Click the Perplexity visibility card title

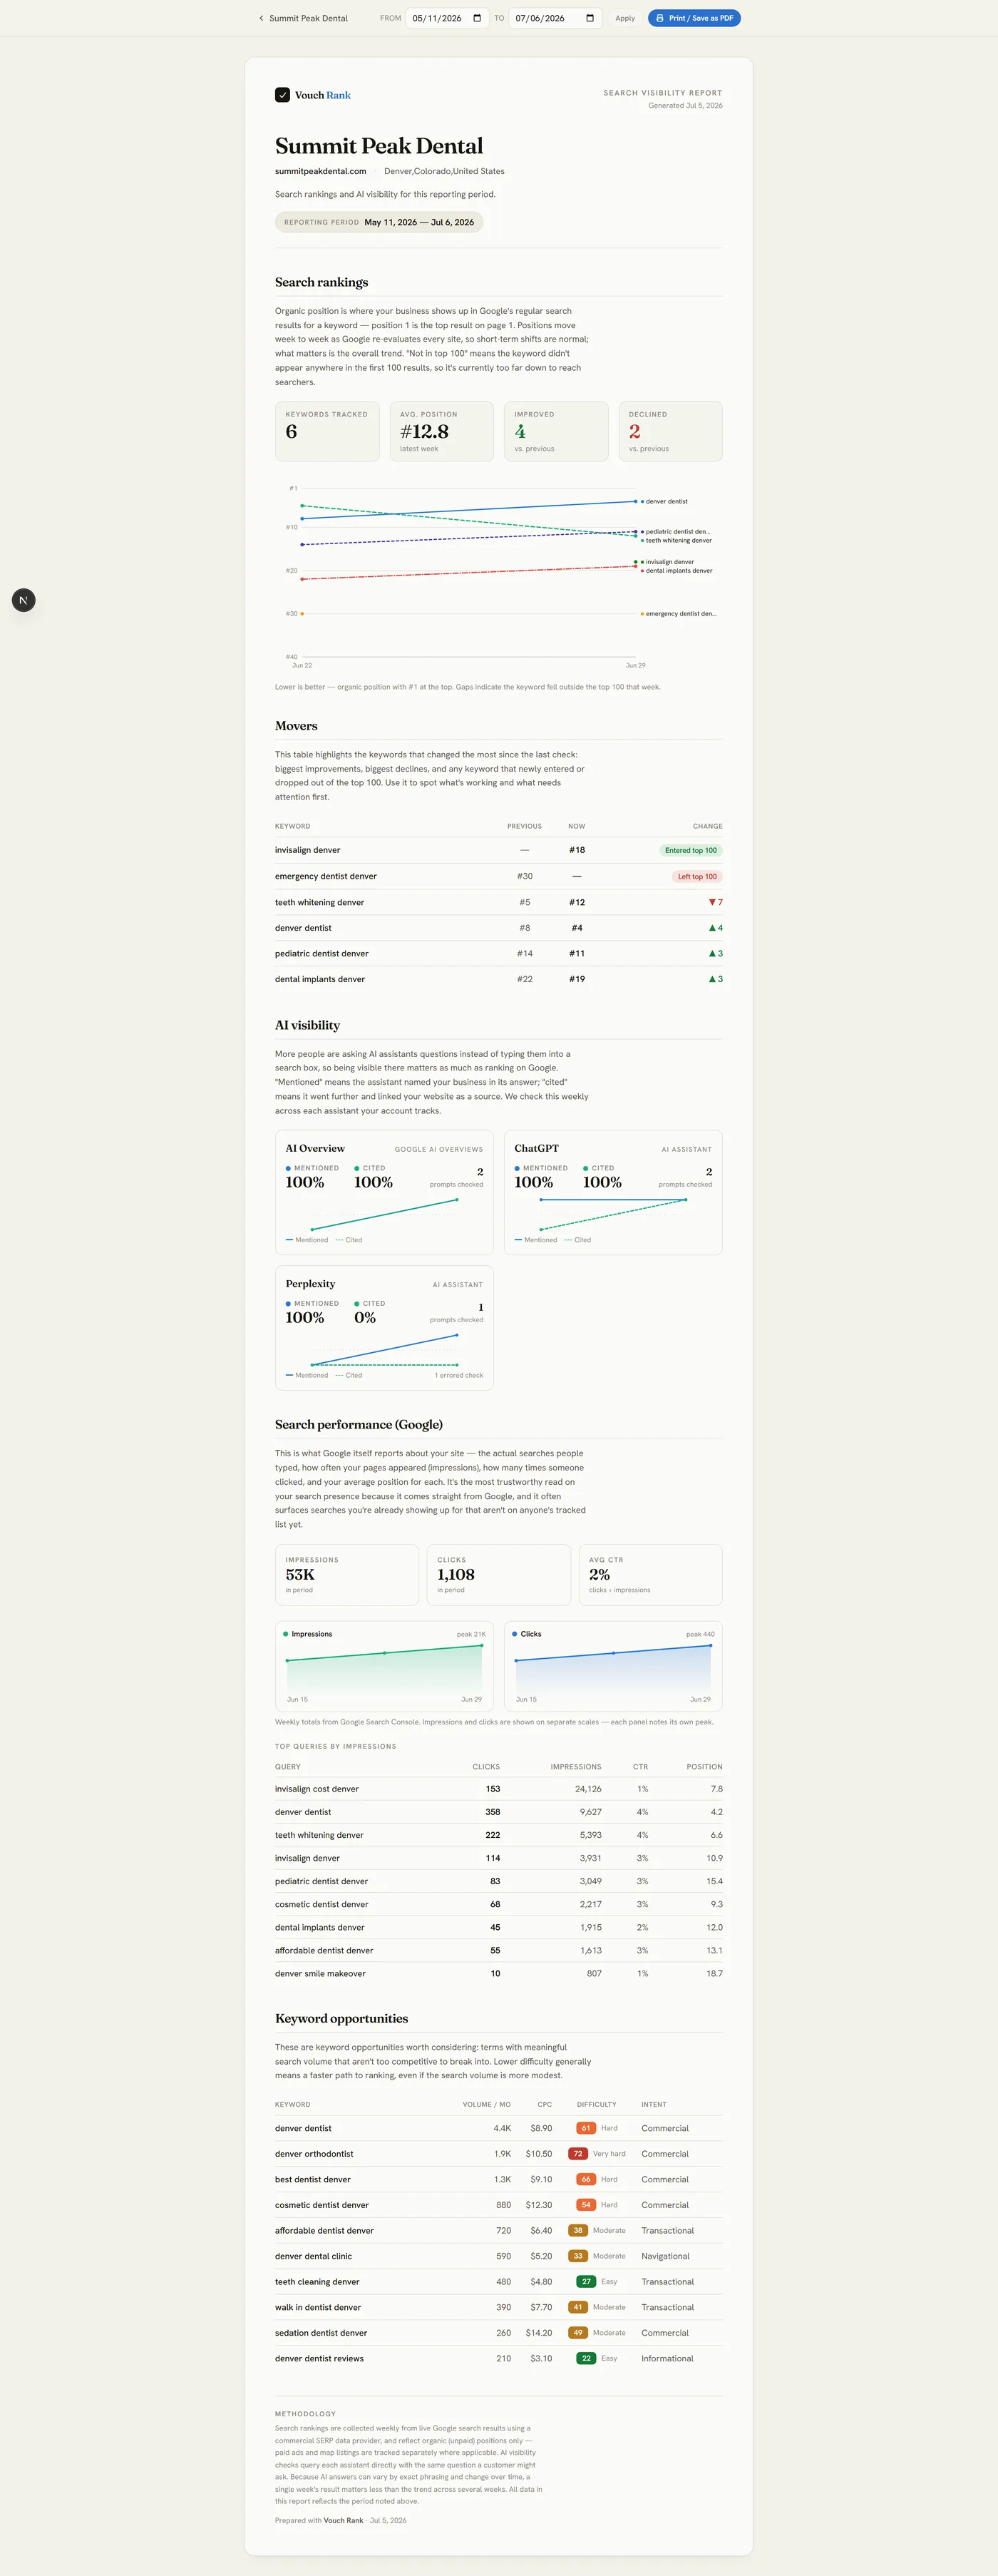coord(310,1284)
